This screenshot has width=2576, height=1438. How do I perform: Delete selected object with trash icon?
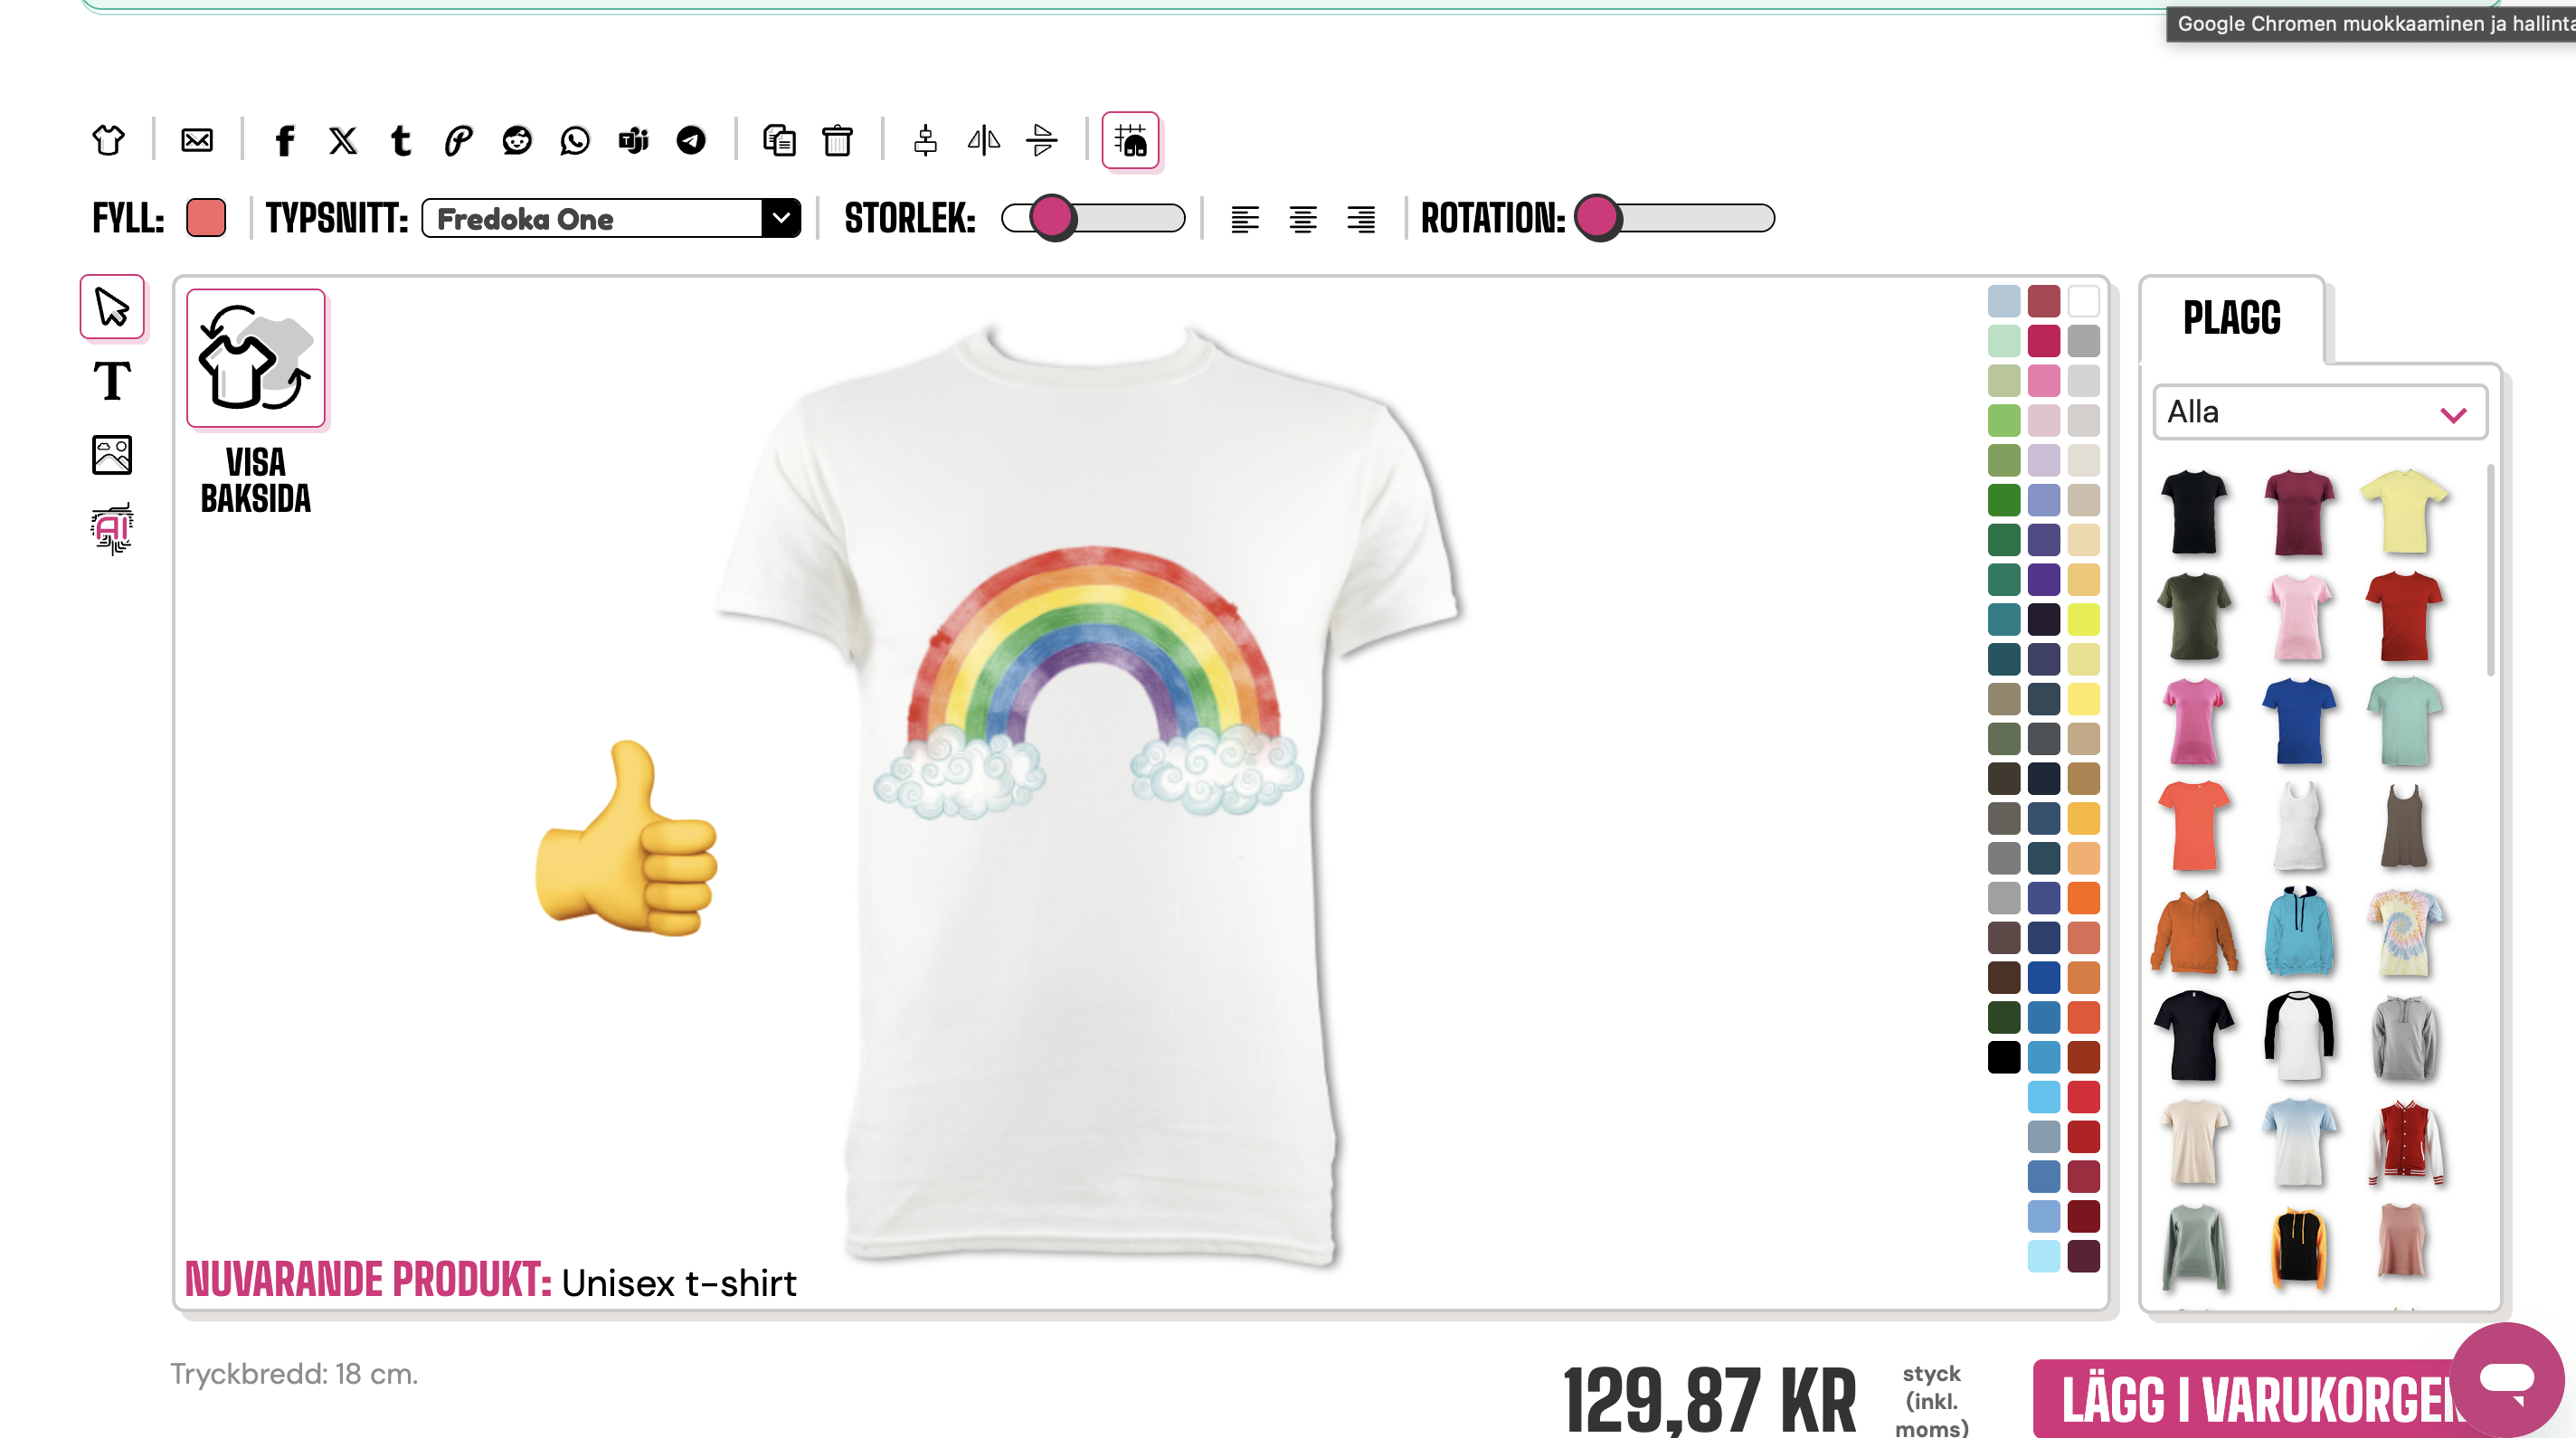837,140
